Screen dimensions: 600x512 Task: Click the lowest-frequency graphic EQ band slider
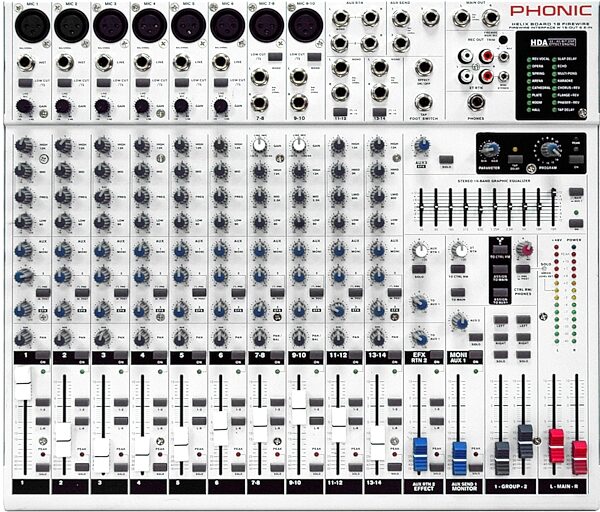tap(421, 208)
